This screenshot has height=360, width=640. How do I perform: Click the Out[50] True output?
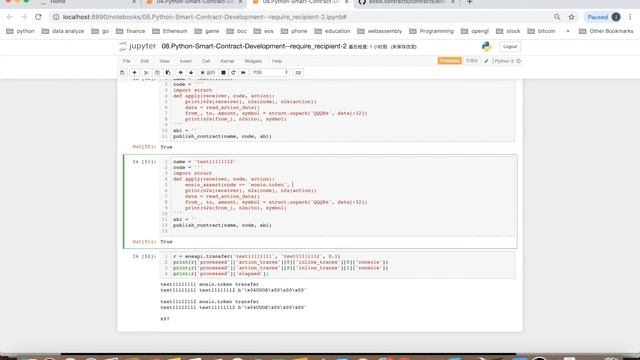(166, 147)
